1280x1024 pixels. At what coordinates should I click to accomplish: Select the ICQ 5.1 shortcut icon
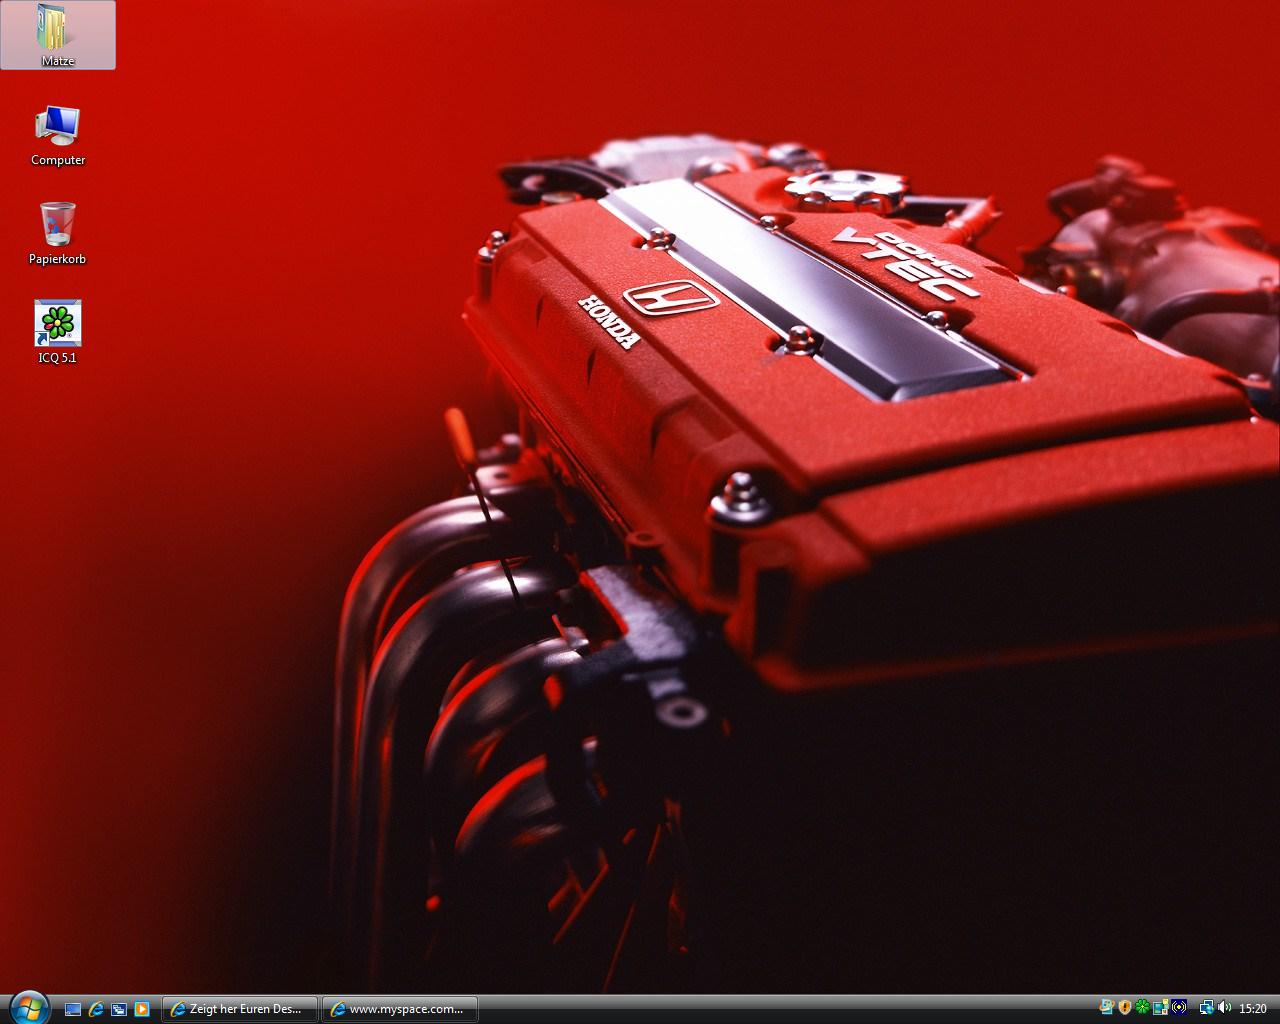58,332
